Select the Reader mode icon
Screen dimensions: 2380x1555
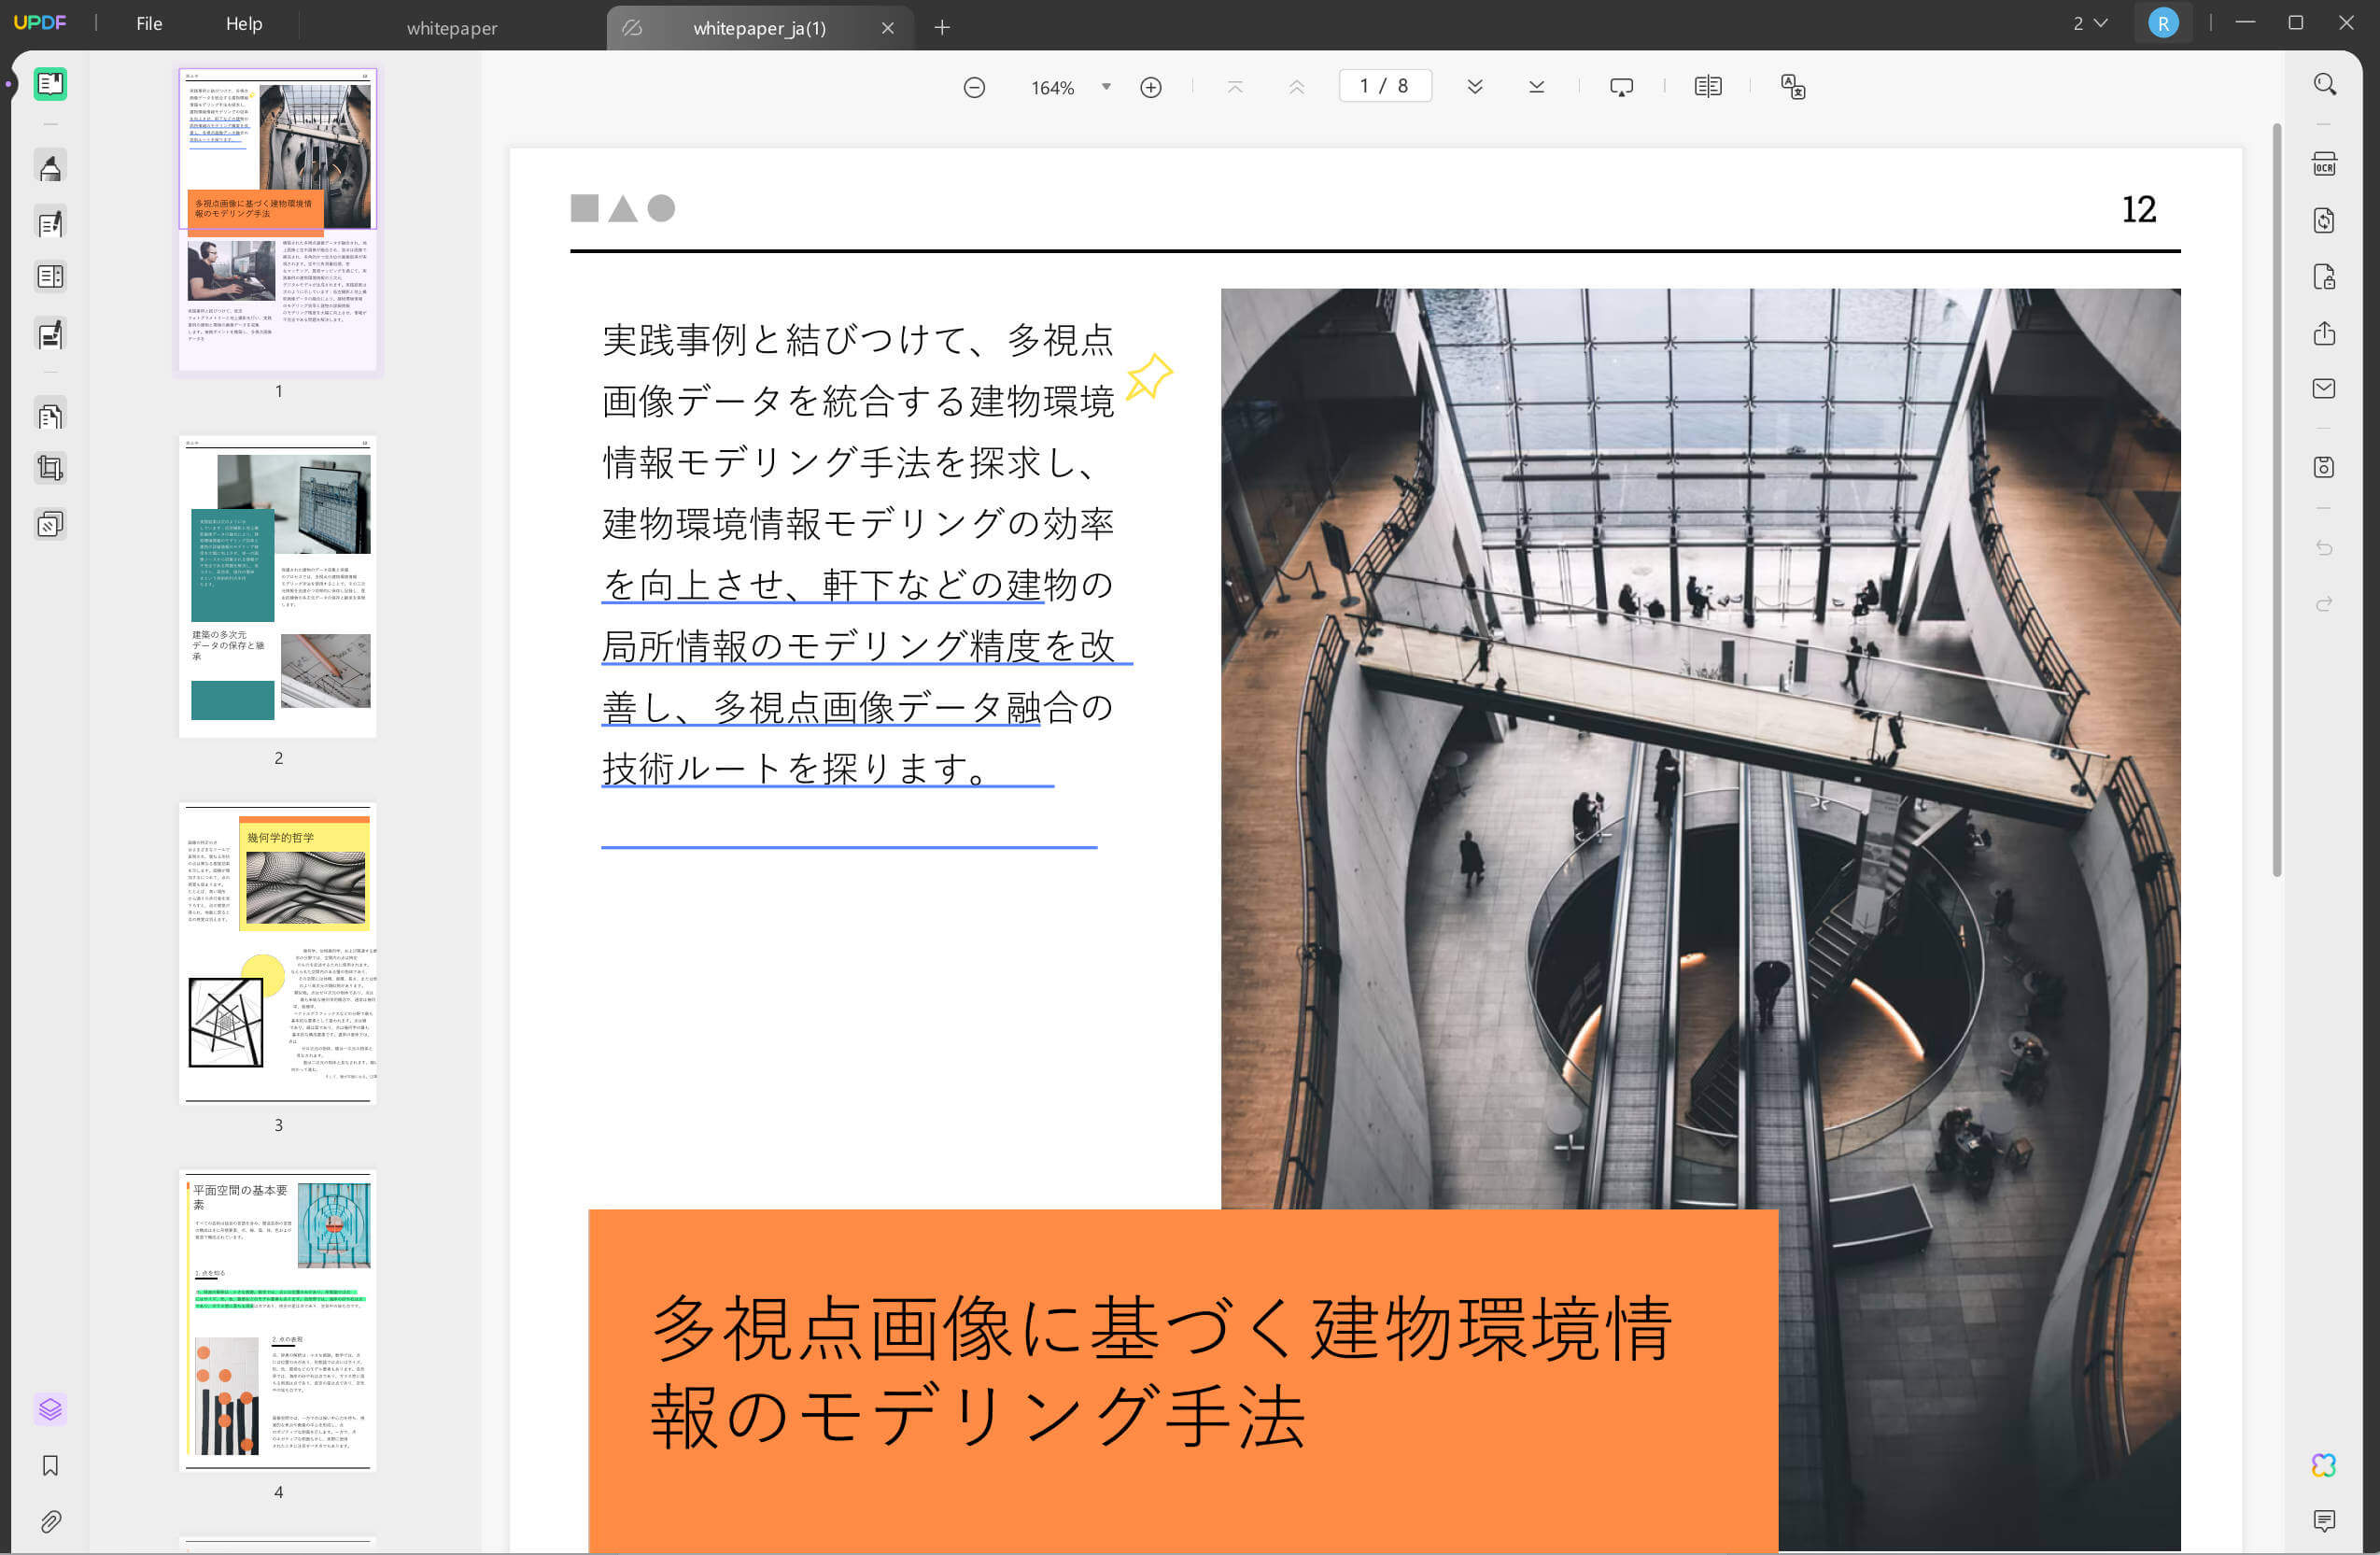pos(51,85)
